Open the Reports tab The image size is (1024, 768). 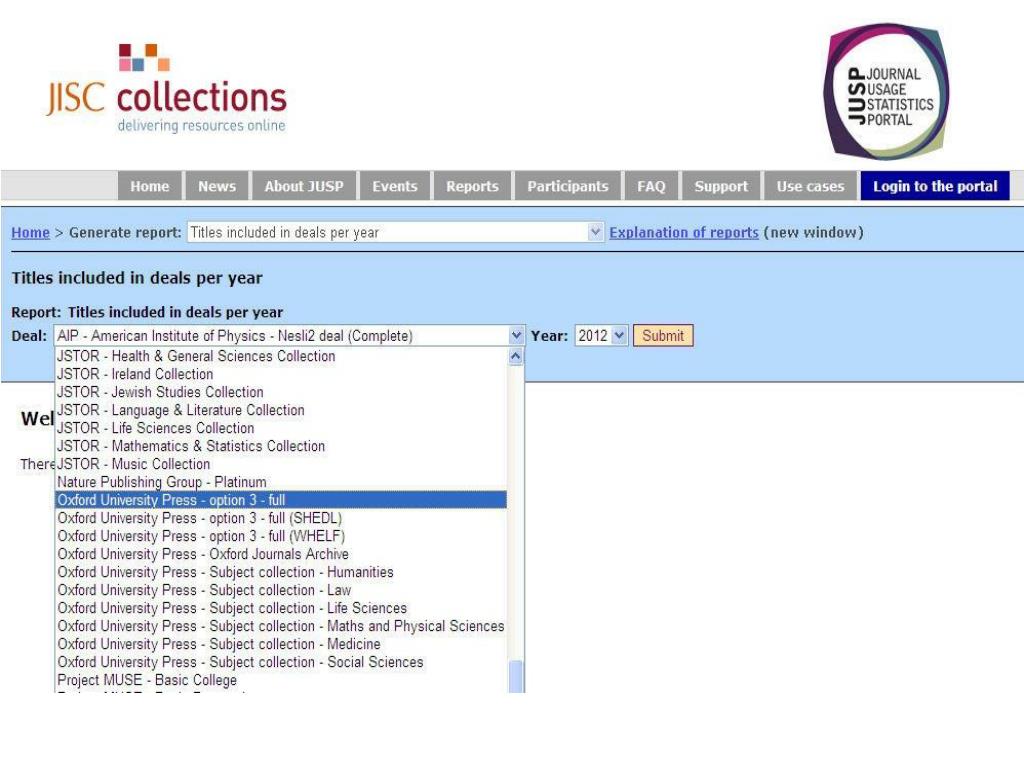472,186
